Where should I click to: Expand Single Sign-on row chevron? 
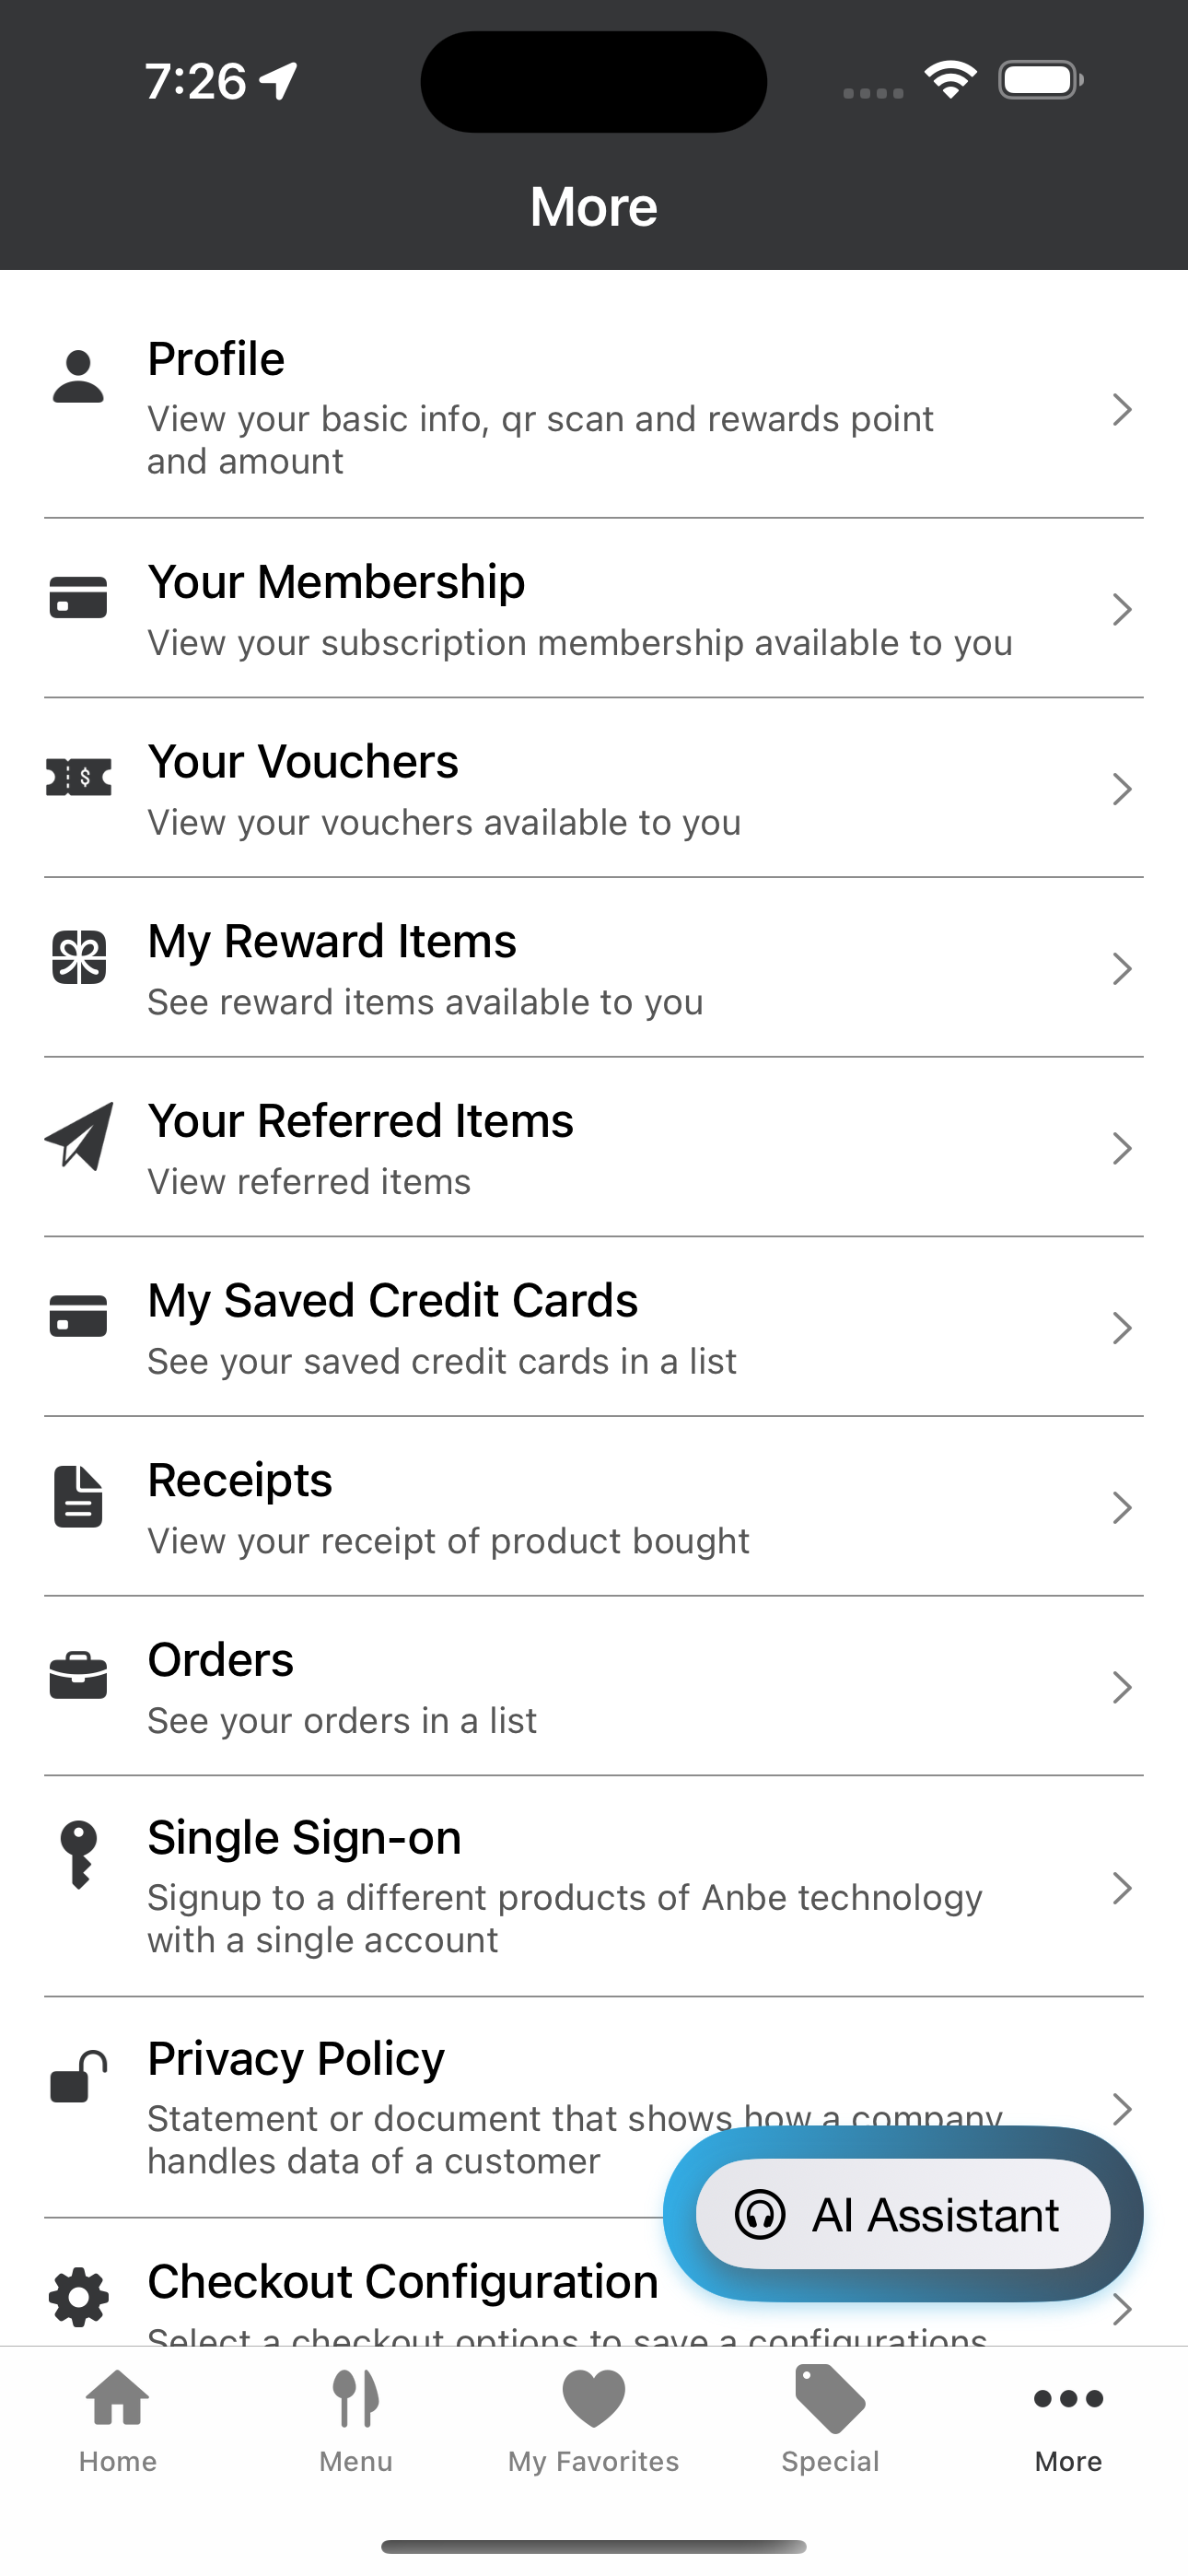pos(1122,1888)
